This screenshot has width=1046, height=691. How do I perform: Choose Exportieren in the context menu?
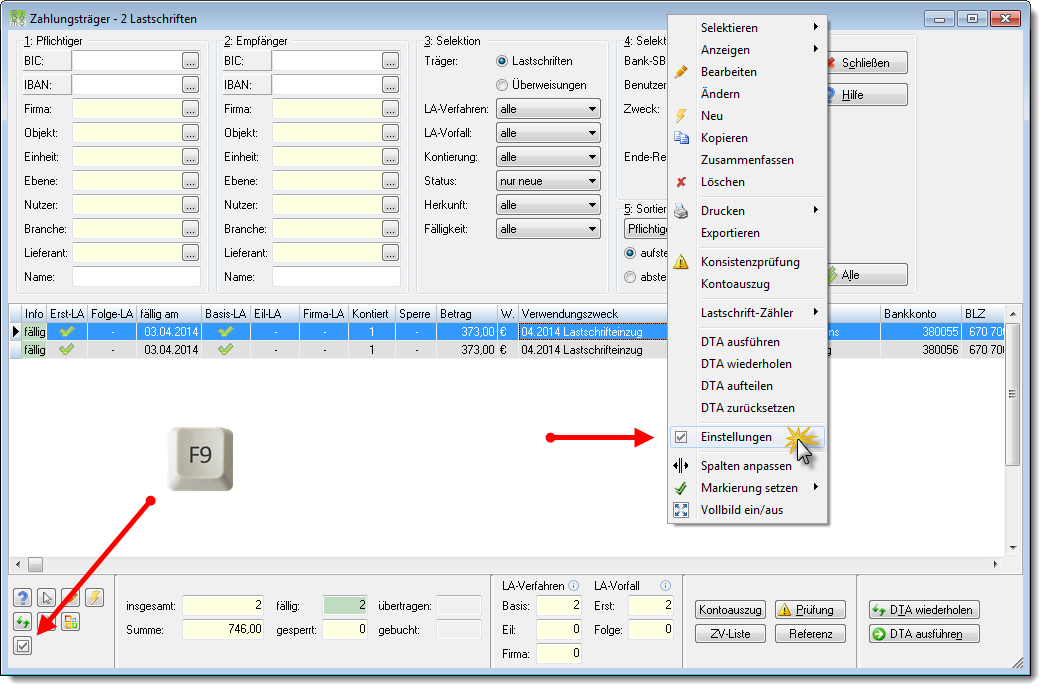(x=747, y=232)
